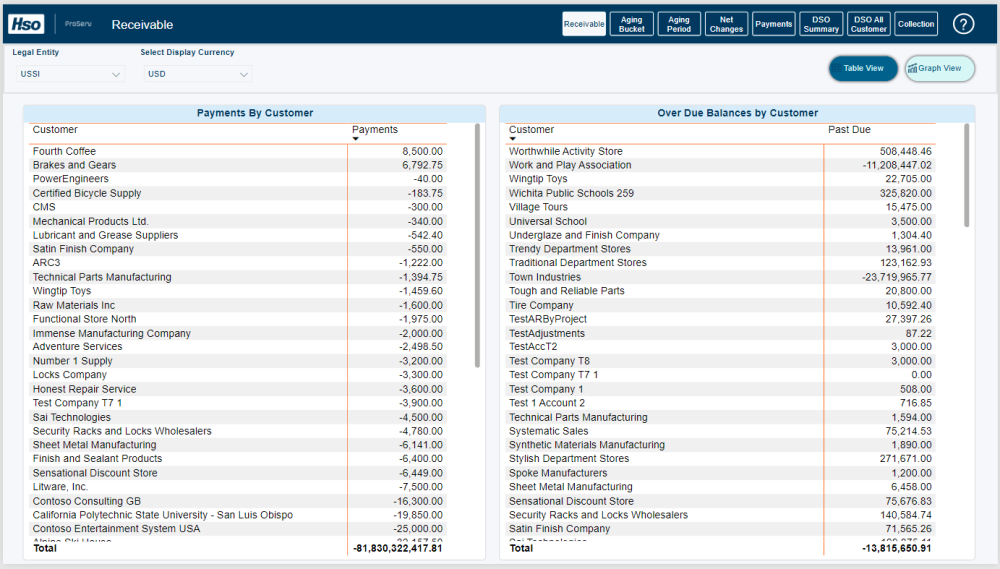
Task: Switch to Table View
Action: pyautogui.click(x=863, y=69)
